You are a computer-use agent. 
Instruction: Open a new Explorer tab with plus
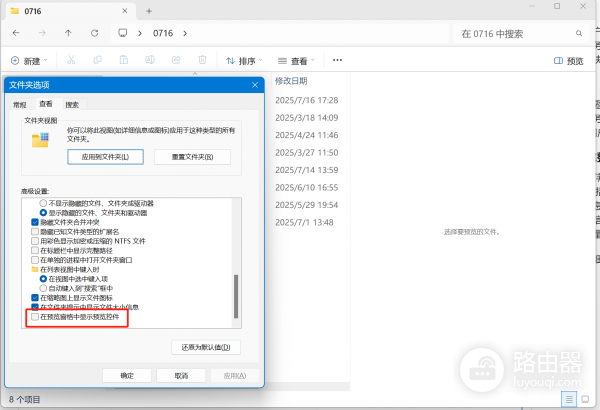(x=149, y=11)
